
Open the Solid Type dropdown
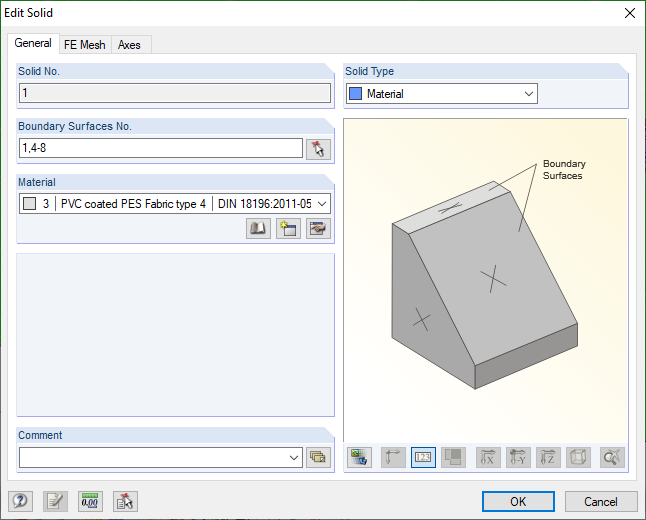click(442, 94)
